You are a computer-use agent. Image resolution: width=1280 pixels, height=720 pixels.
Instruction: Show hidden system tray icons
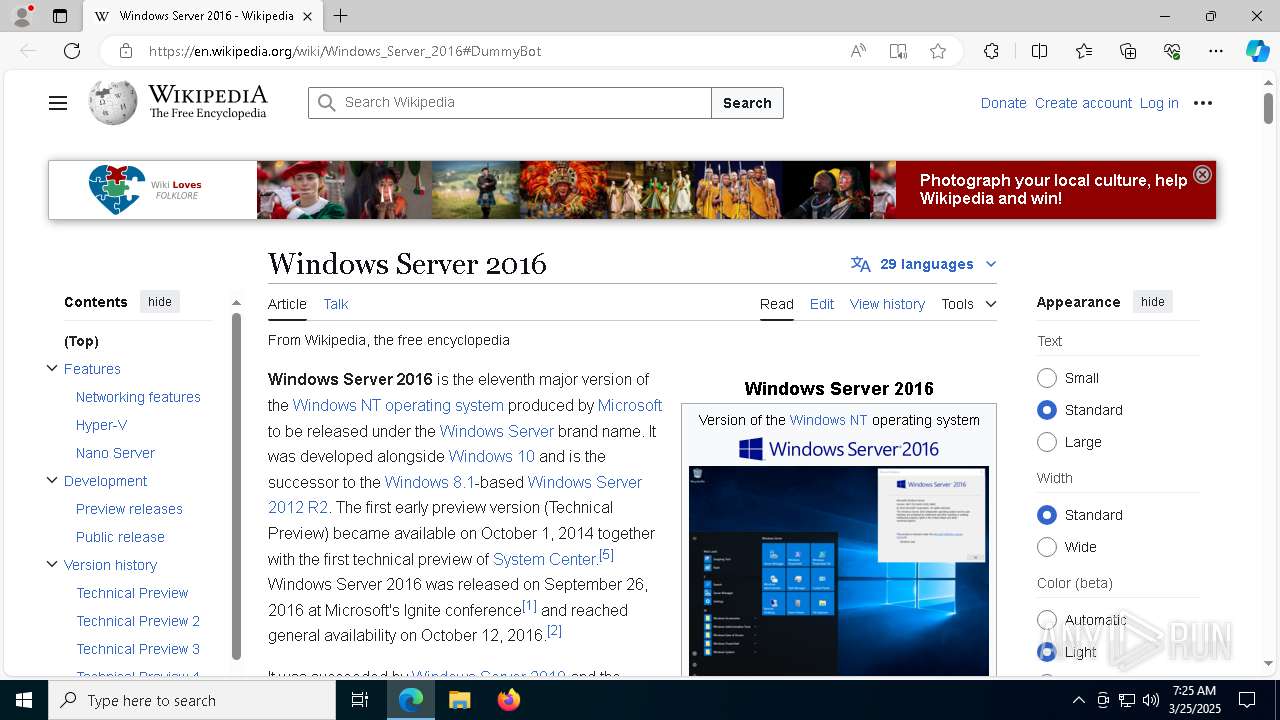click(x=1078, y=700)
